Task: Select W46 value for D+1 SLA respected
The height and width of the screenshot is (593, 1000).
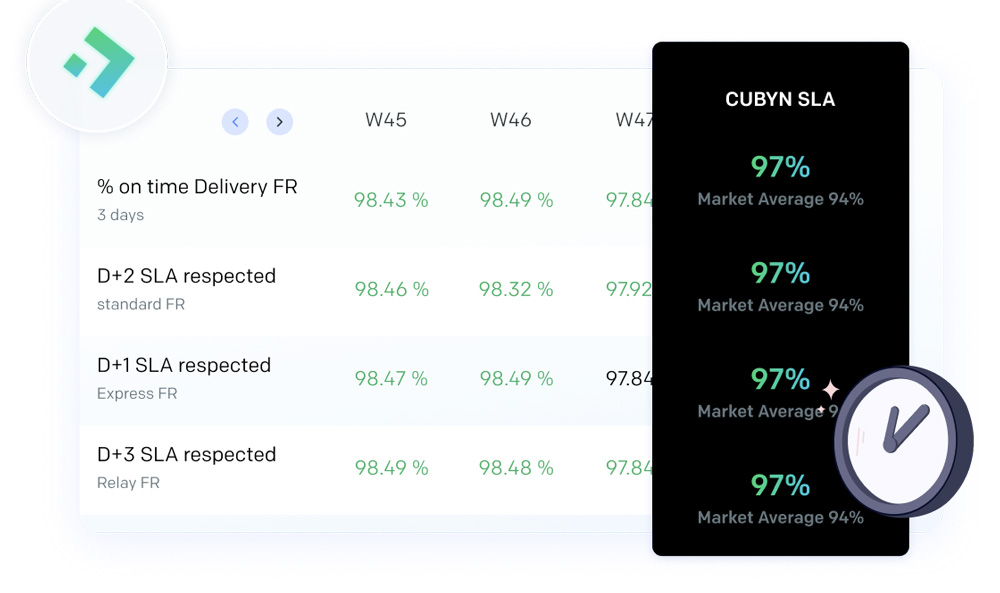Action: coord(516,379)
